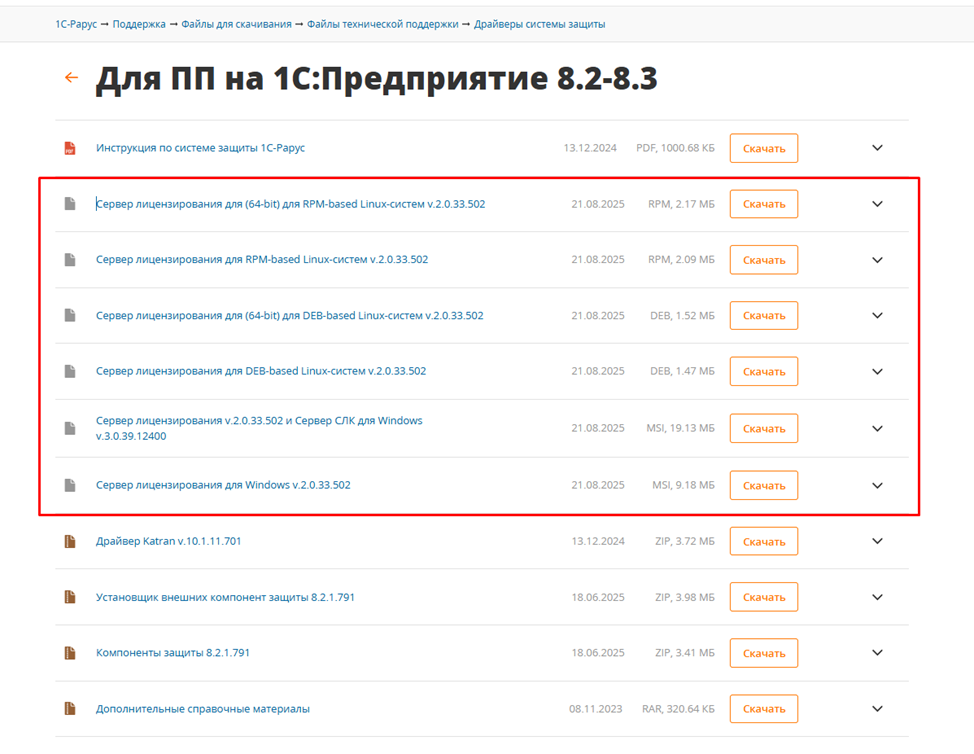
Task: Click the size text RAR, 320.64 КБ
Action: [x=678, y=709]
